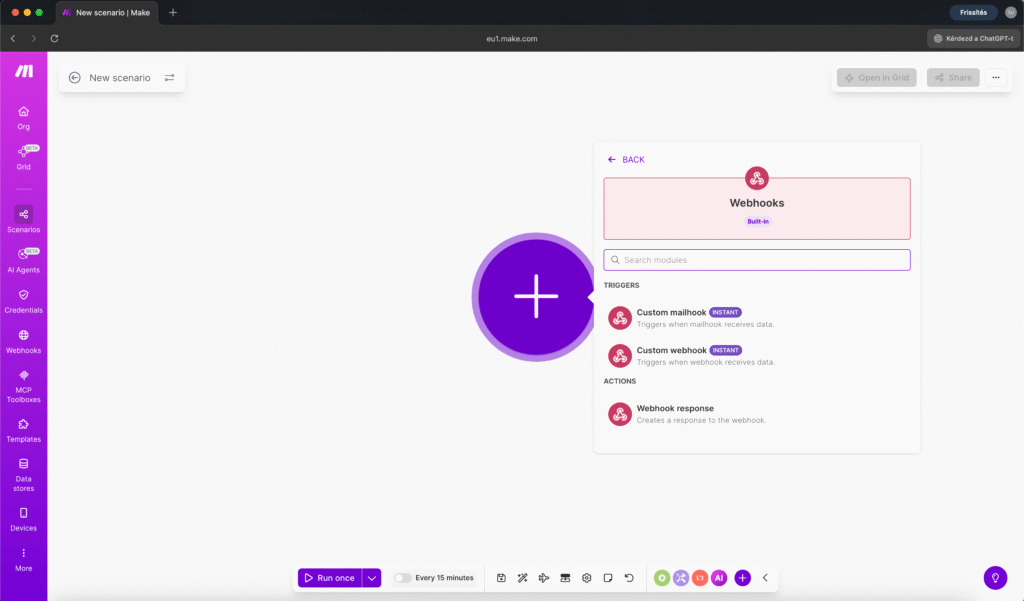The image size is (1024, 601).
Task: Click the purple plus scenario node
Action: click(534, 297)
